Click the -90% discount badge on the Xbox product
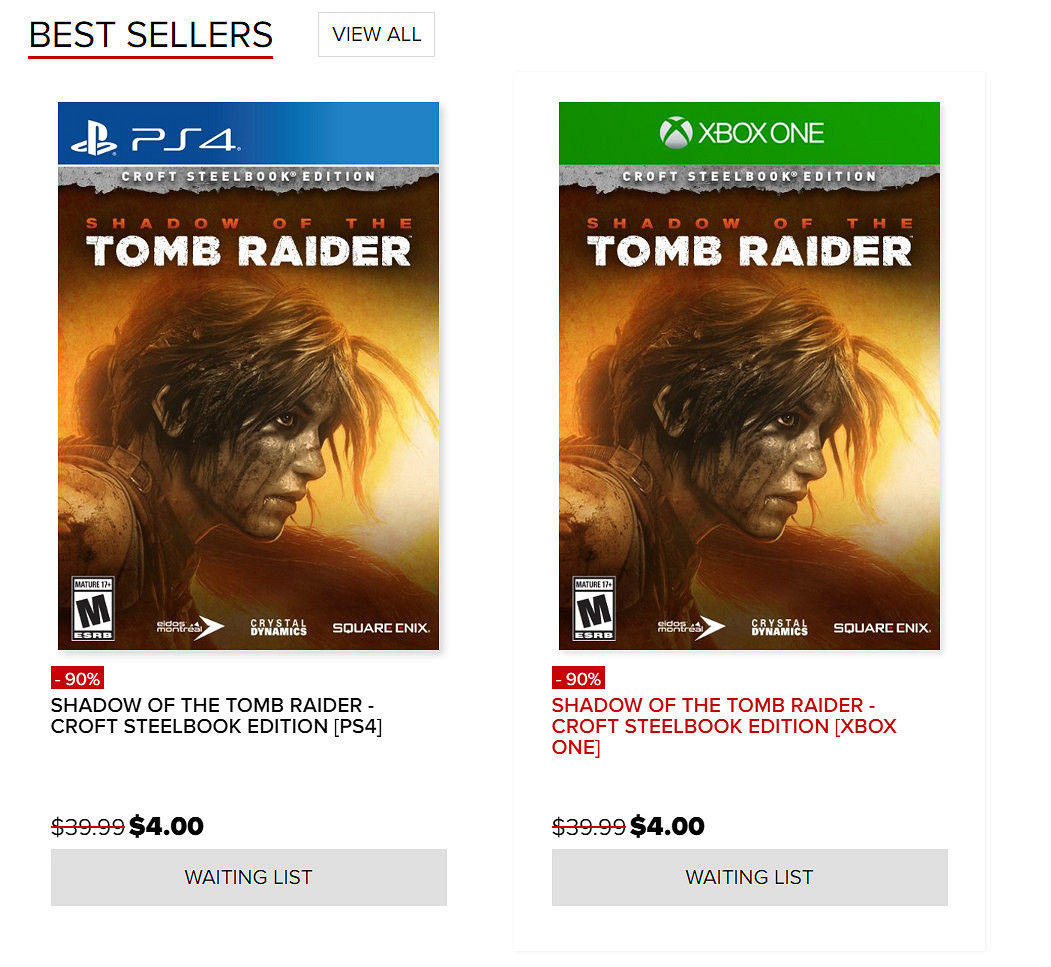The image size is (1051, 967). pyautogui.click(x=578, y=679)
